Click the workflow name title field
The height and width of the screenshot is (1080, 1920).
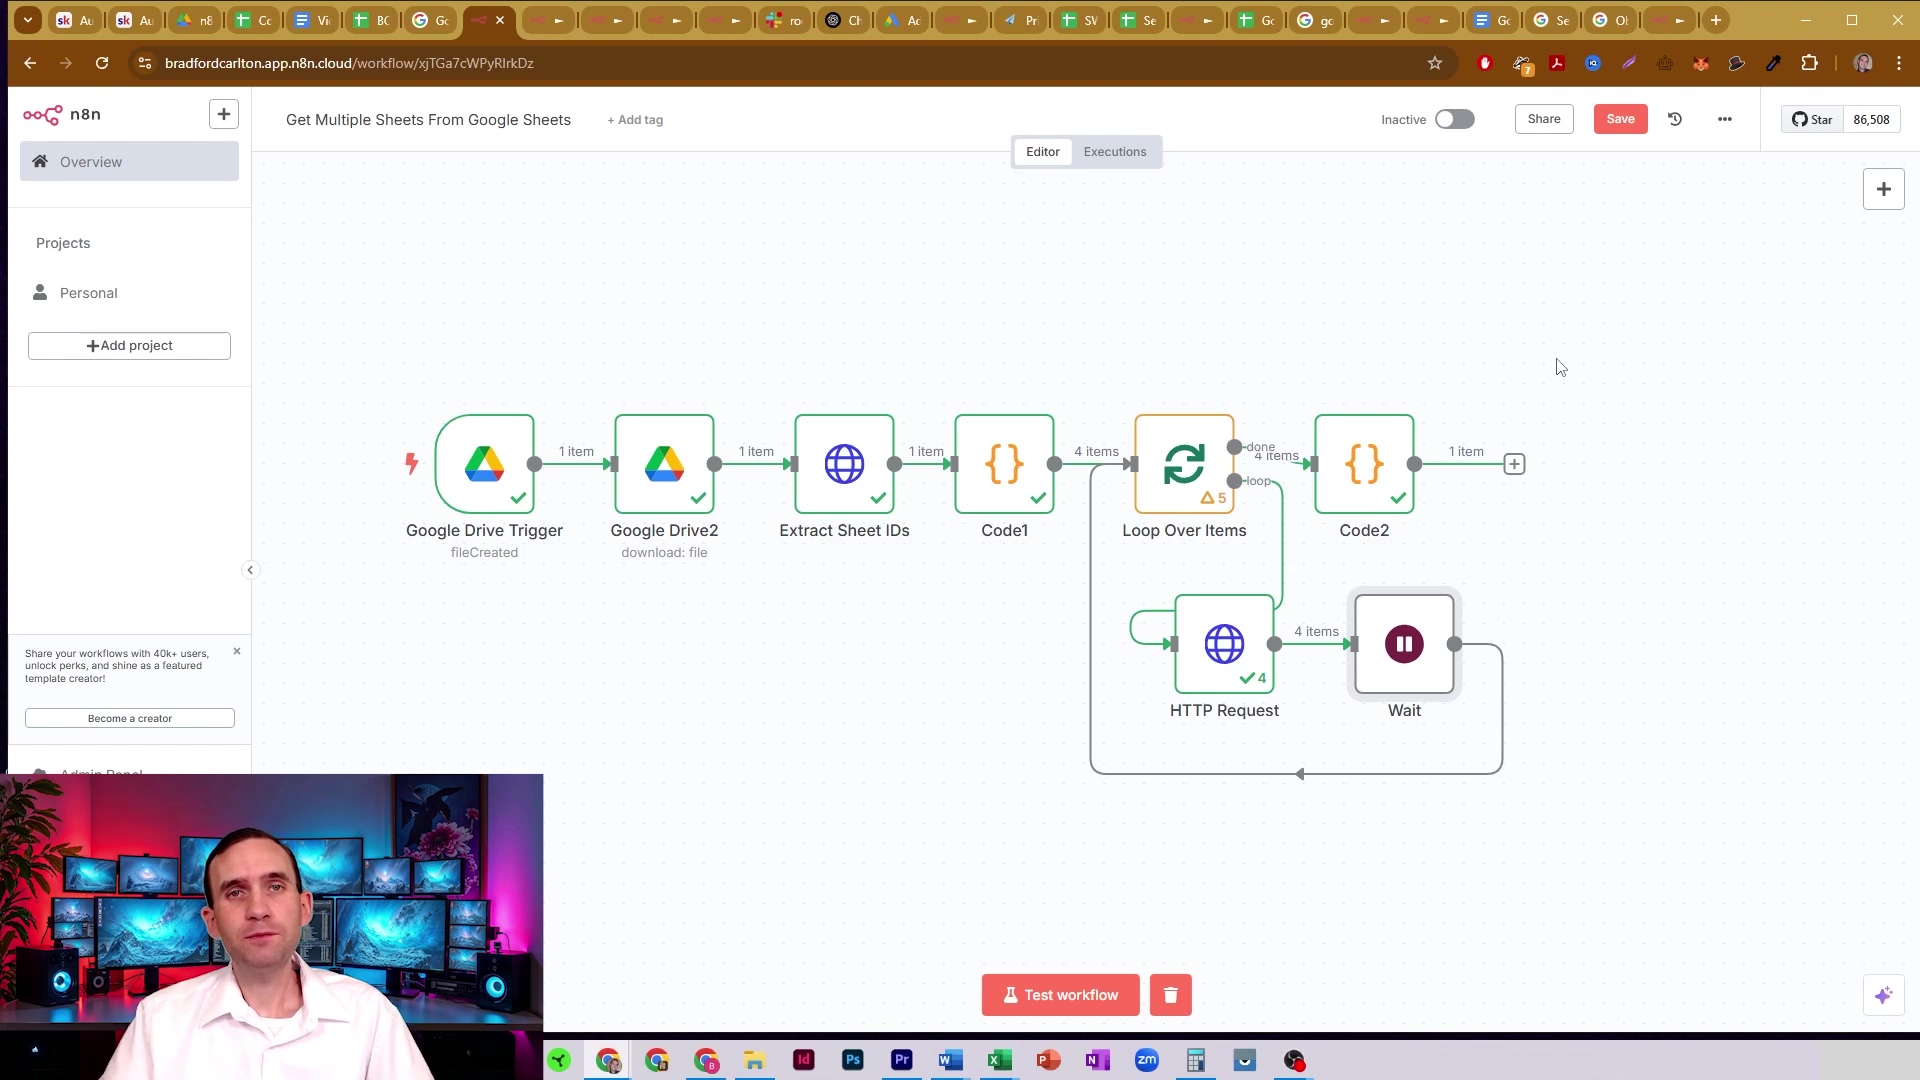tap(428, 120)
